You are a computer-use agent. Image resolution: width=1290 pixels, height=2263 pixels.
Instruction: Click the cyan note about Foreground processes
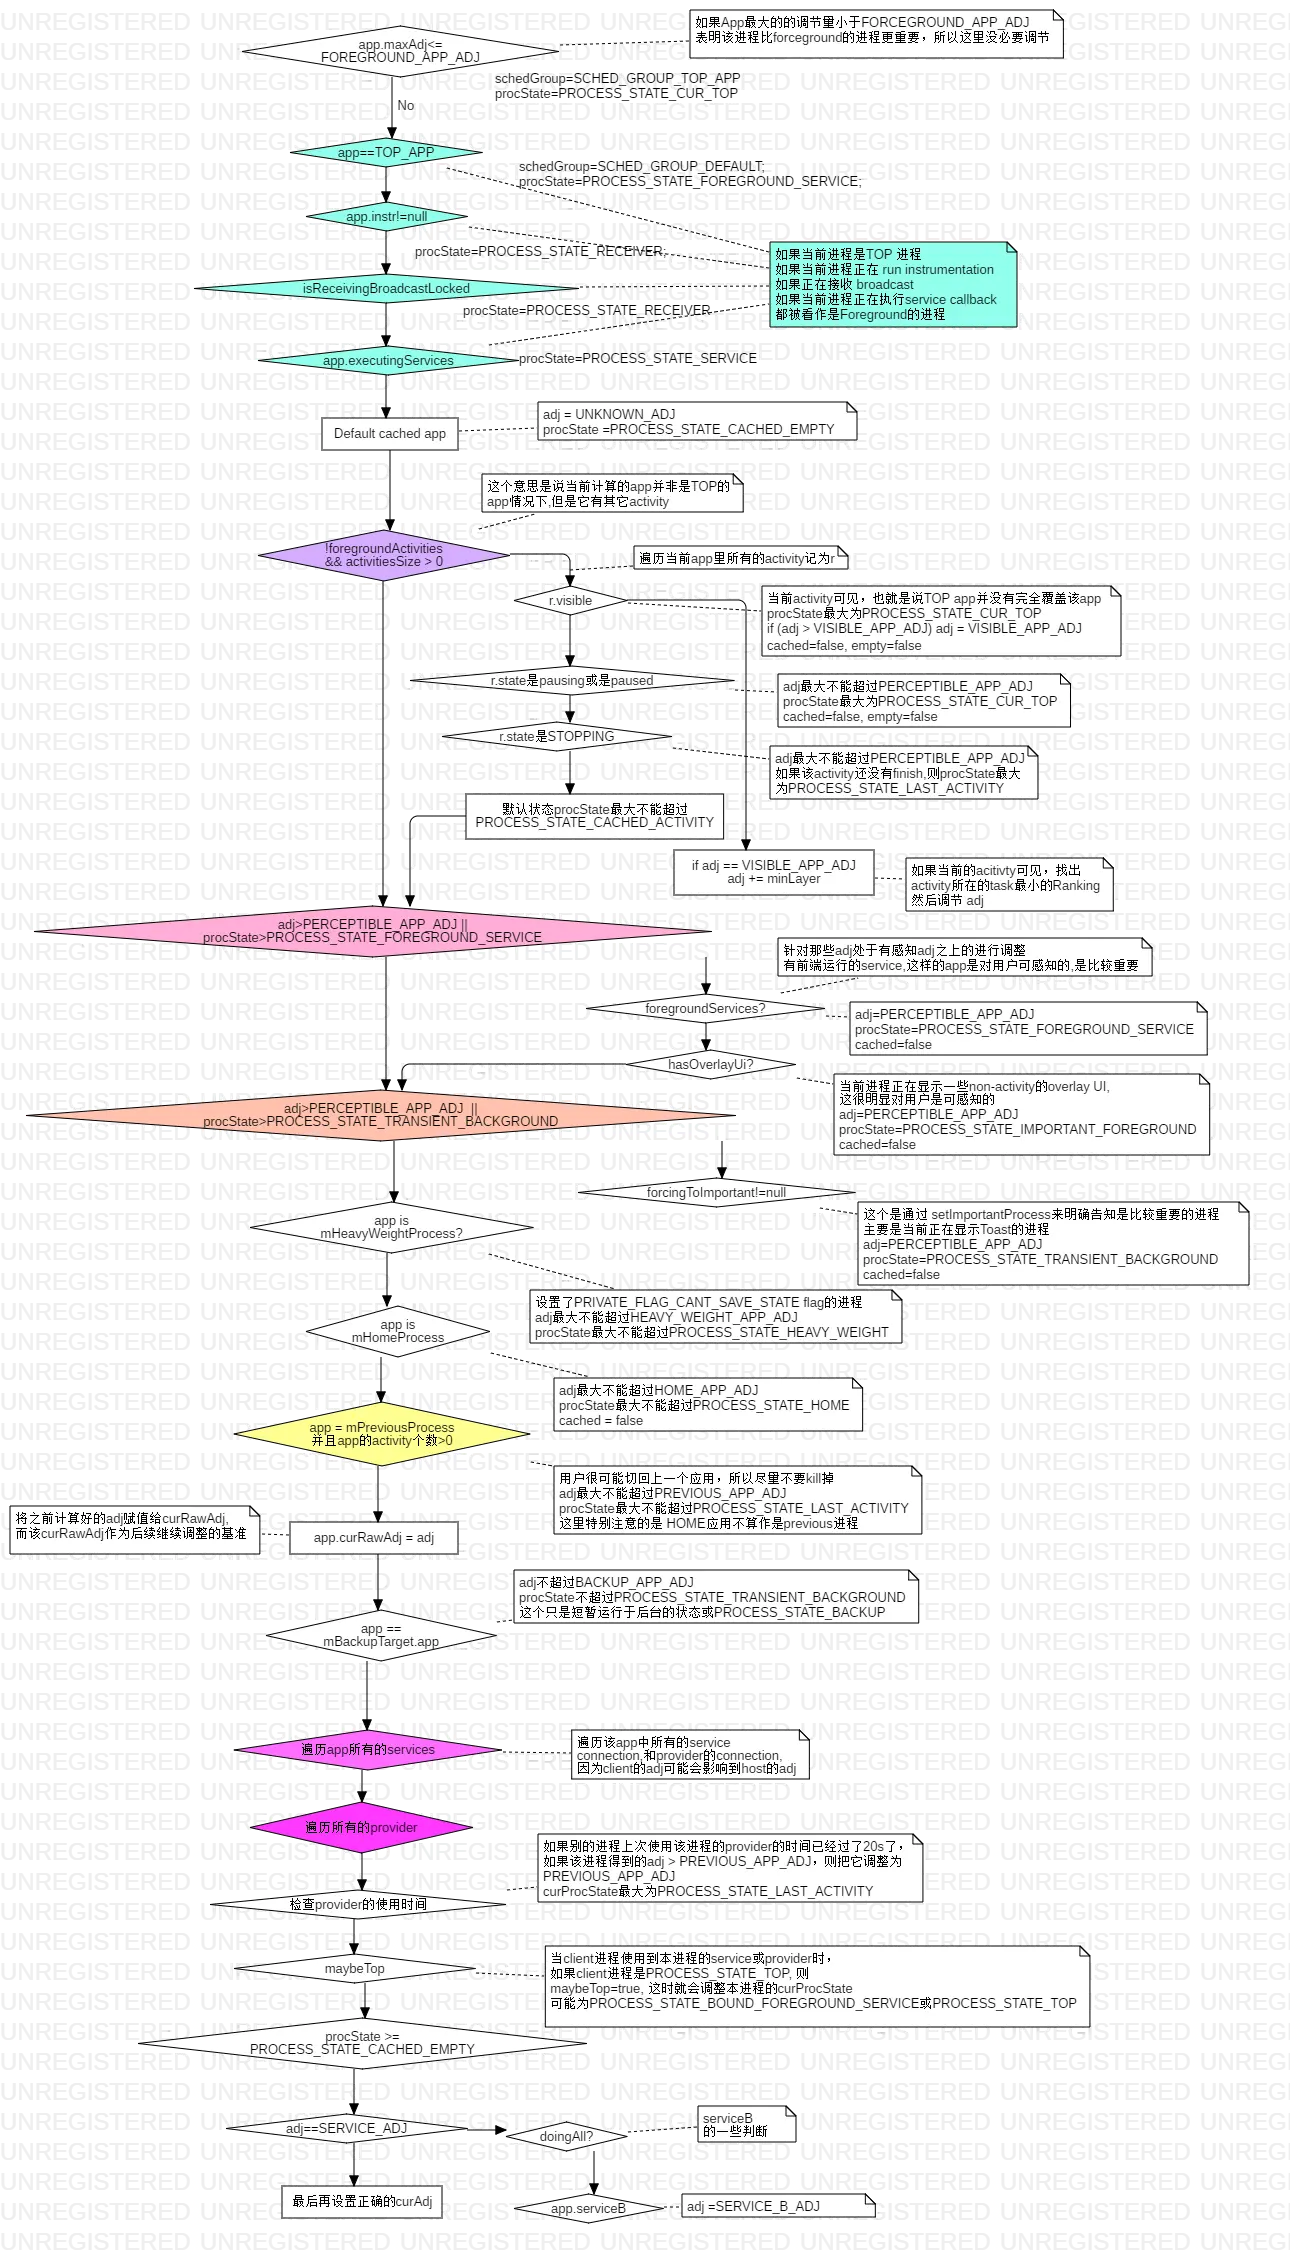point(893,284)
